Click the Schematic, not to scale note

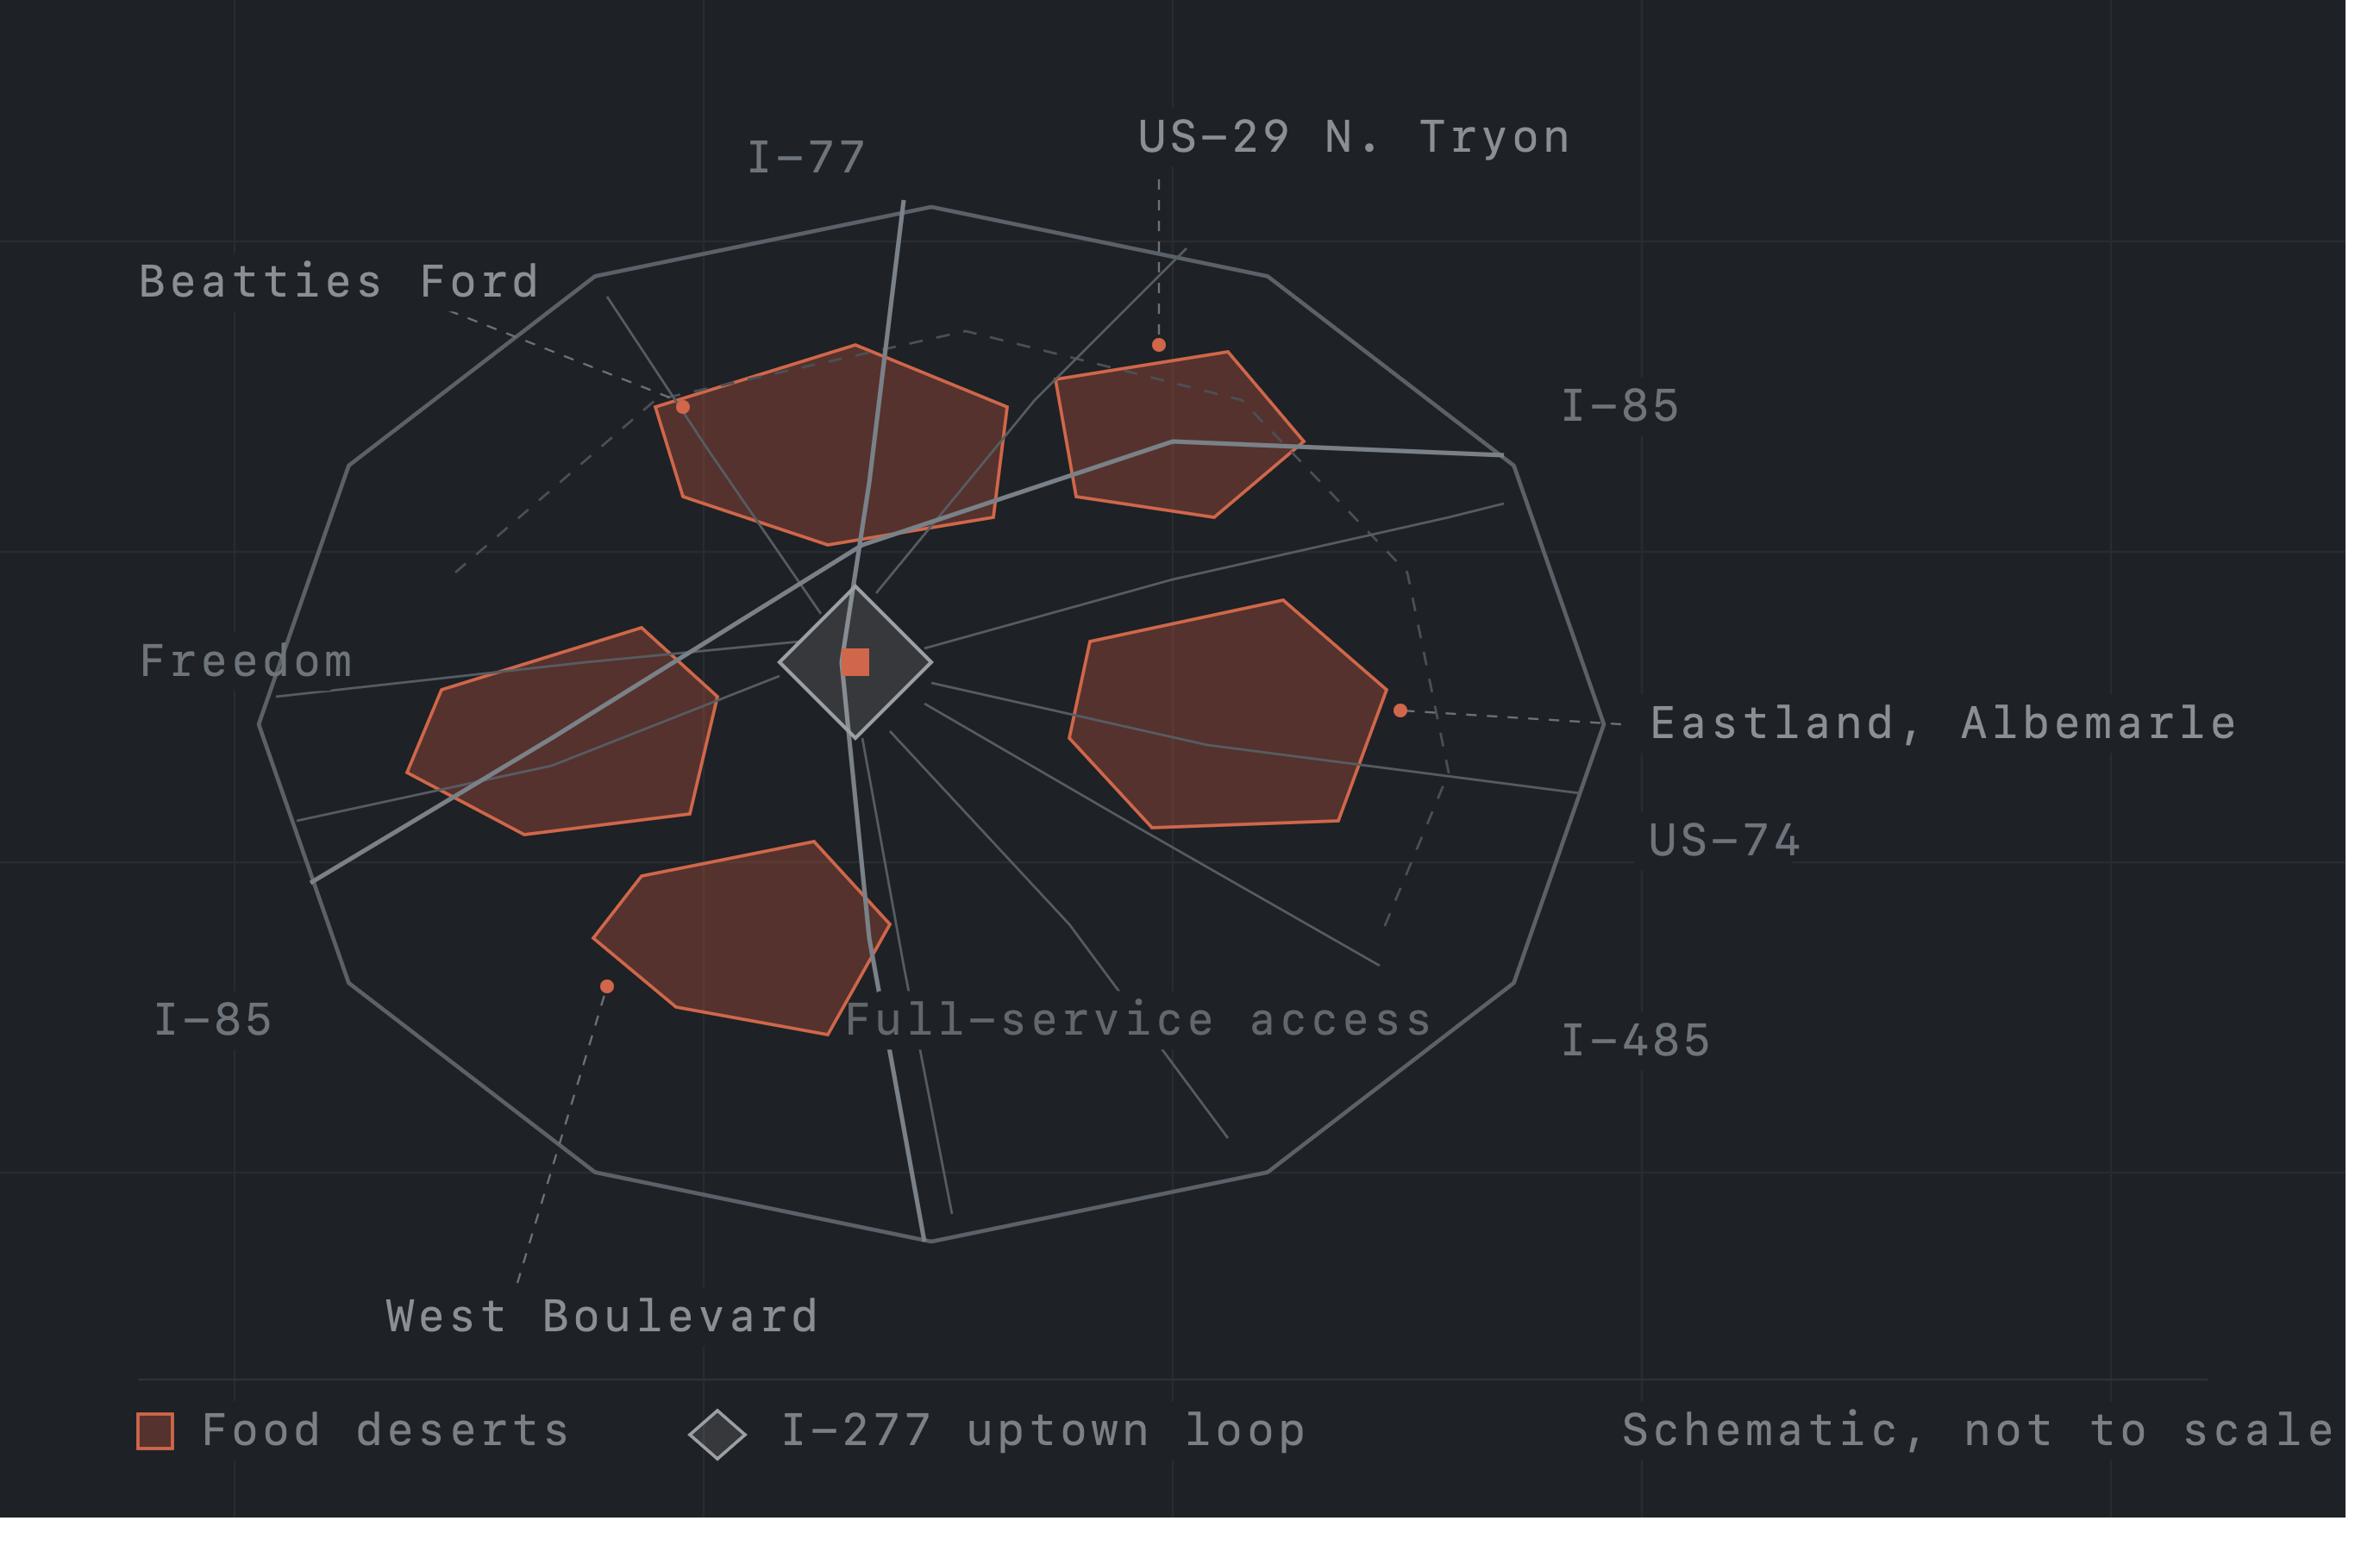click(x=1978, y=1430)
